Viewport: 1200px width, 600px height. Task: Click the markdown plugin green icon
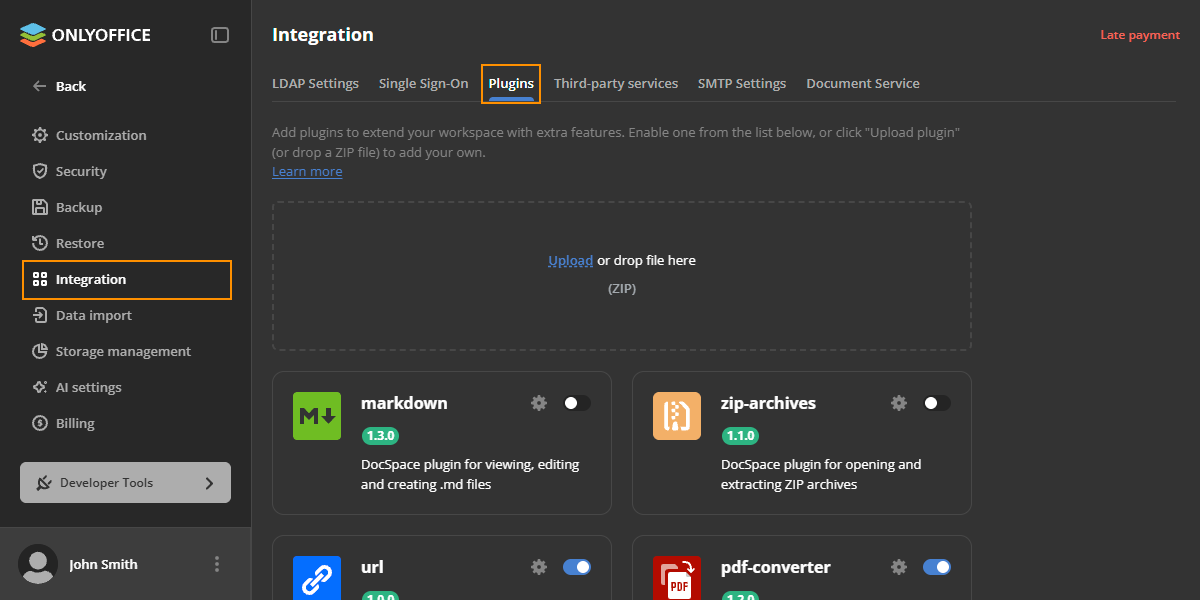[317, 416]
